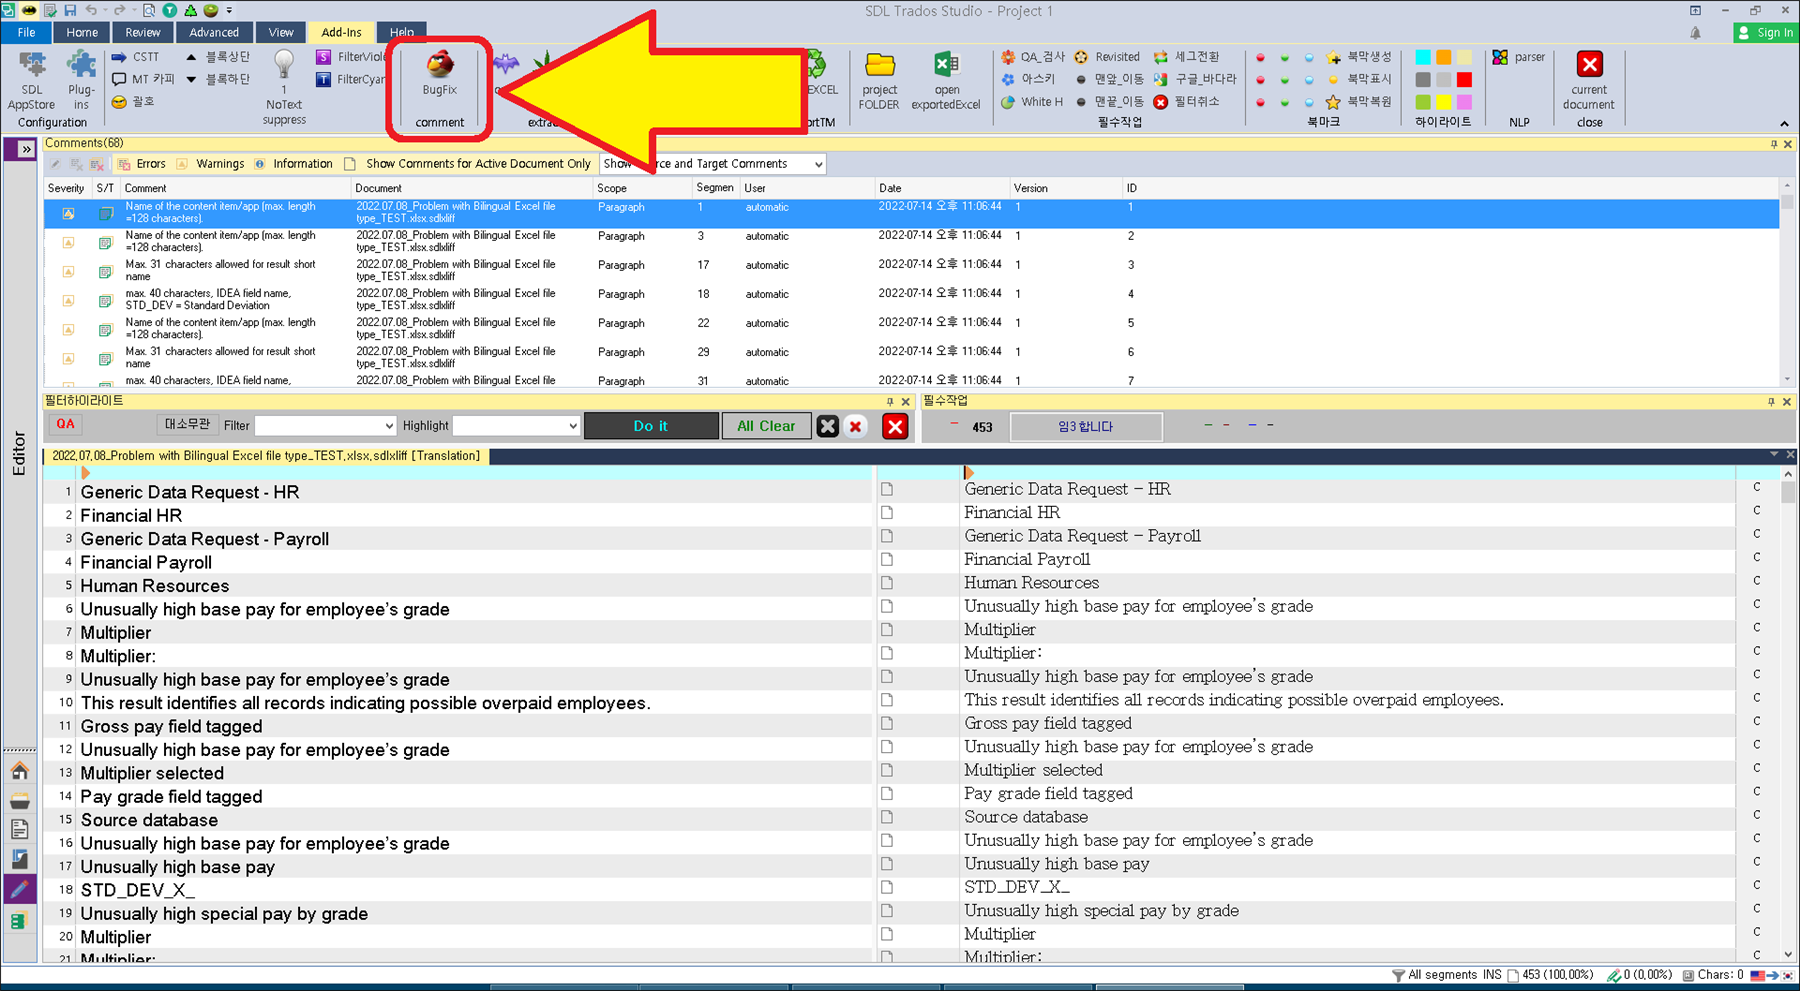Expand the navigation pane chevron

tap(26, 149)
